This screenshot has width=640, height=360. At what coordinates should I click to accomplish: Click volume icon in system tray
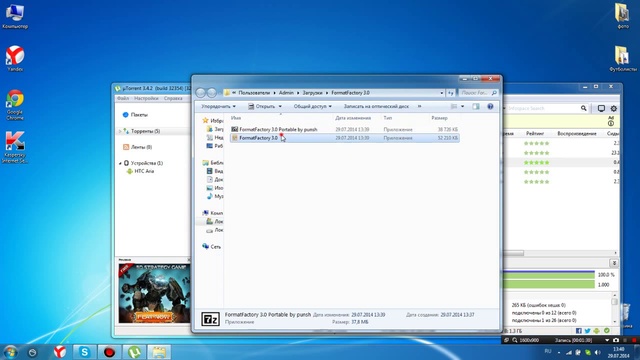pos(598,352)
